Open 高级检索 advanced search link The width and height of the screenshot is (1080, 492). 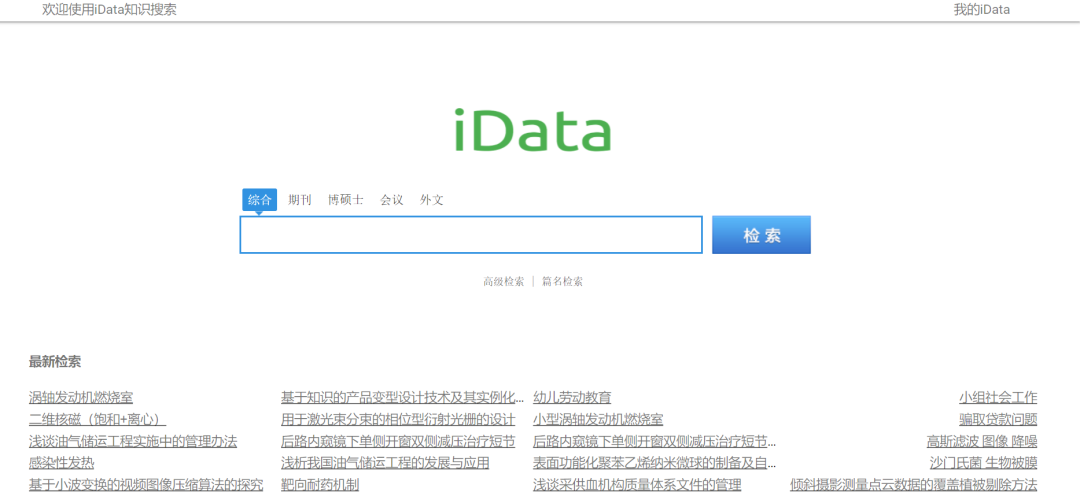tap(503, 281)
